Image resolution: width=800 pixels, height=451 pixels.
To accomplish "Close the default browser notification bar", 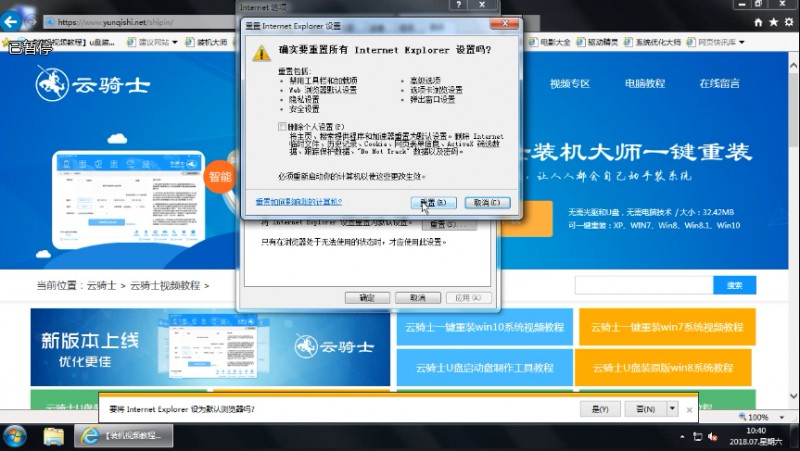I will pos(689,410).
